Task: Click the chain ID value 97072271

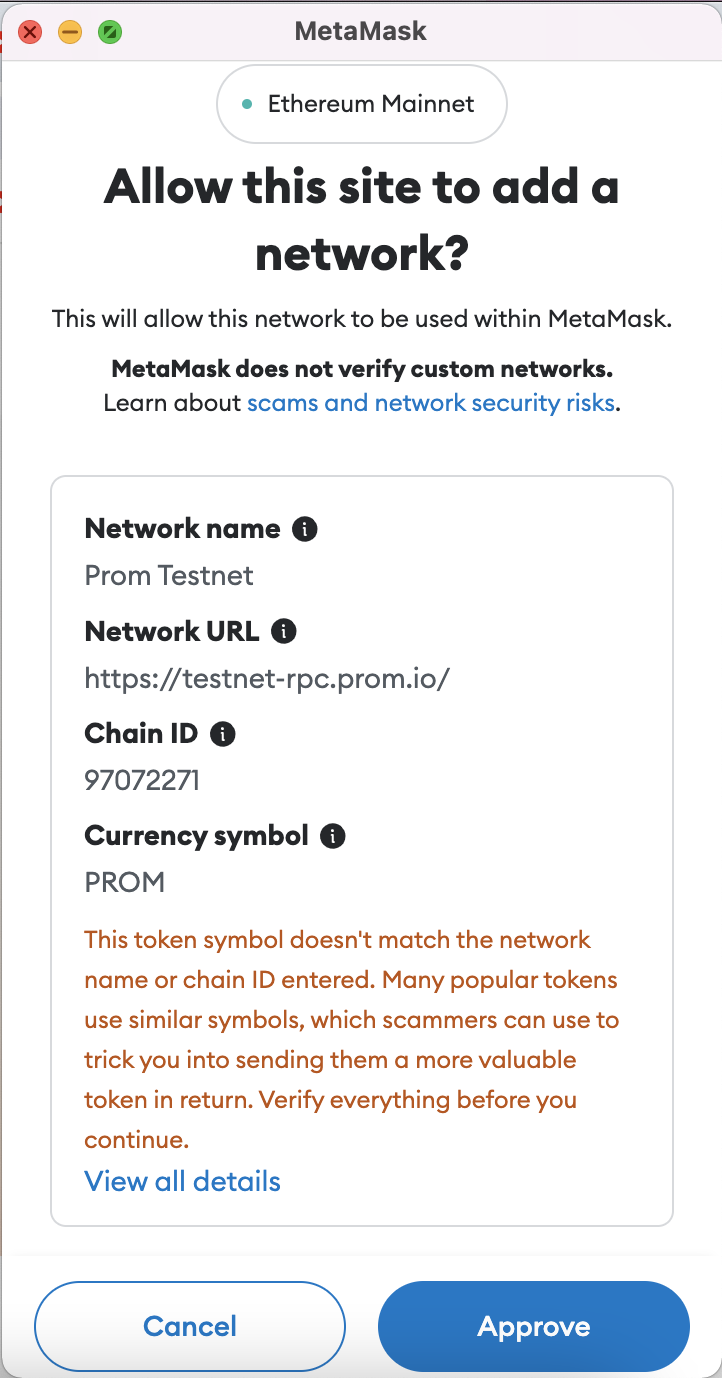Action: (142, 780)
